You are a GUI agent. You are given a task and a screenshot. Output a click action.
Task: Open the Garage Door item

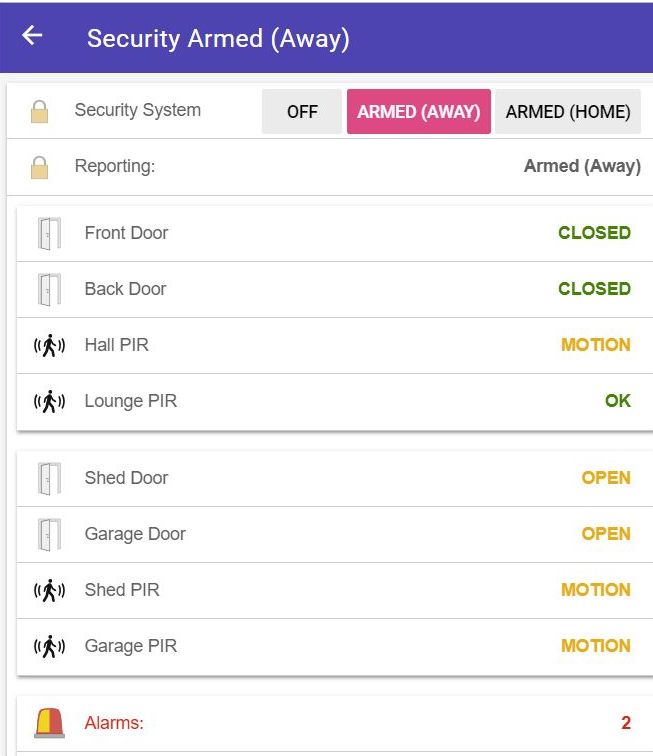coord(335,534)
